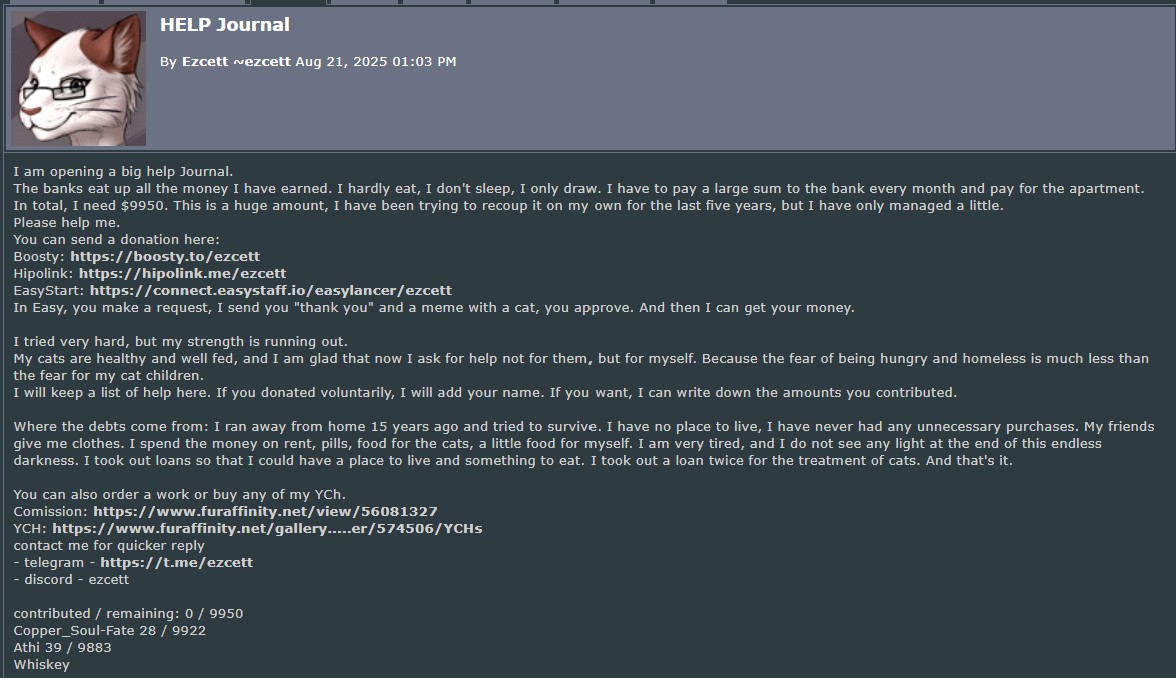The width and height of the screenshot is (1176, 678).
Task: Open the hipolink.me/ezcett link
Action: click(x=182, y=273)
